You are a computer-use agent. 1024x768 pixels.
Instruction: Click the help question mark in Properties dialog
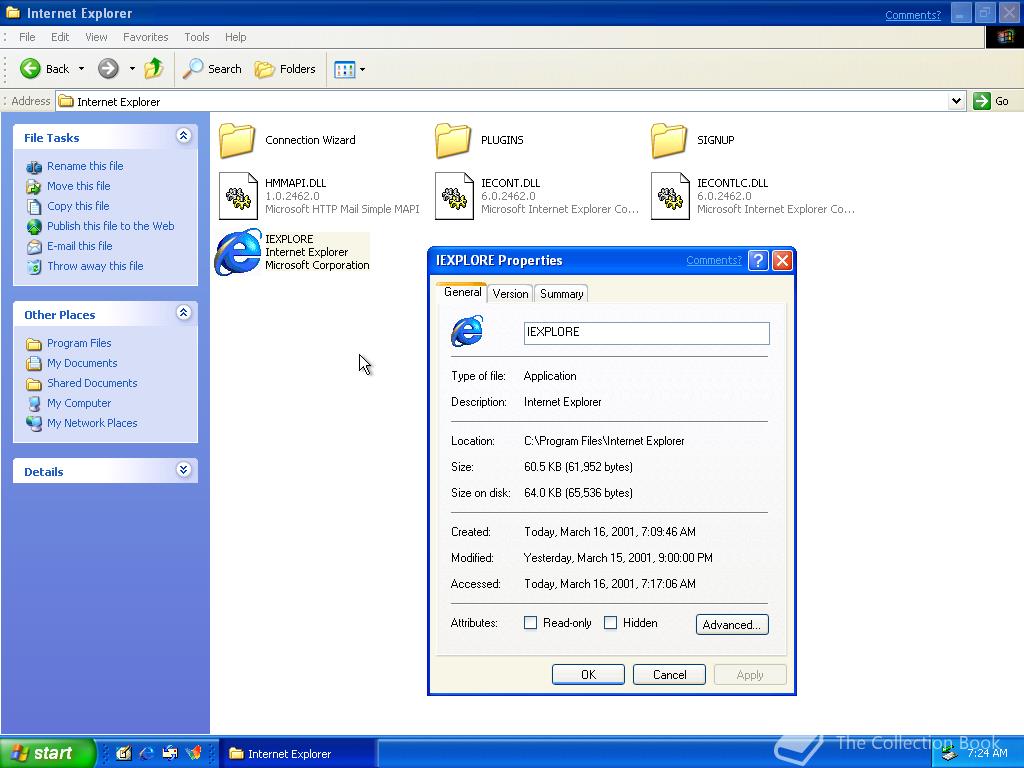point(758,261)
